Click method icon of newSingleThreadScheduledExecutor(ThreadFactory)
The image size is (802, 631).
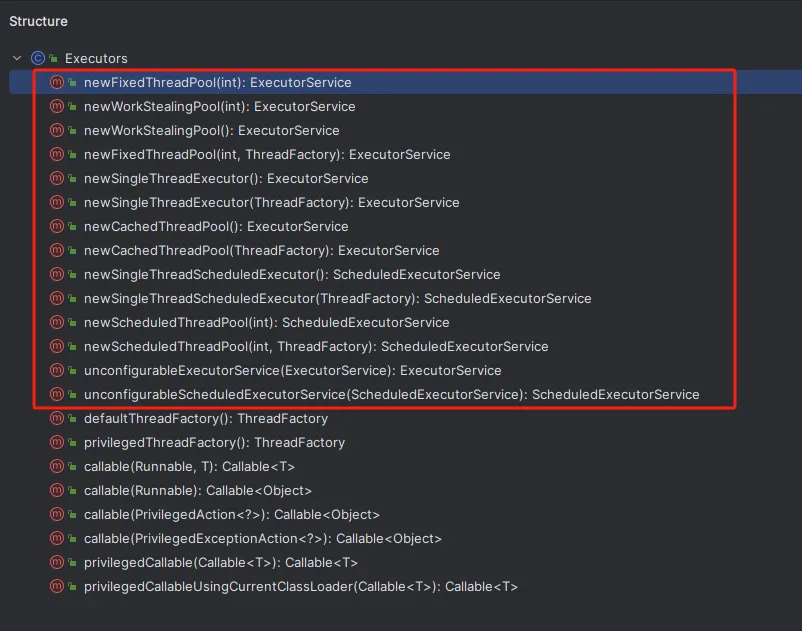point(57,299)
